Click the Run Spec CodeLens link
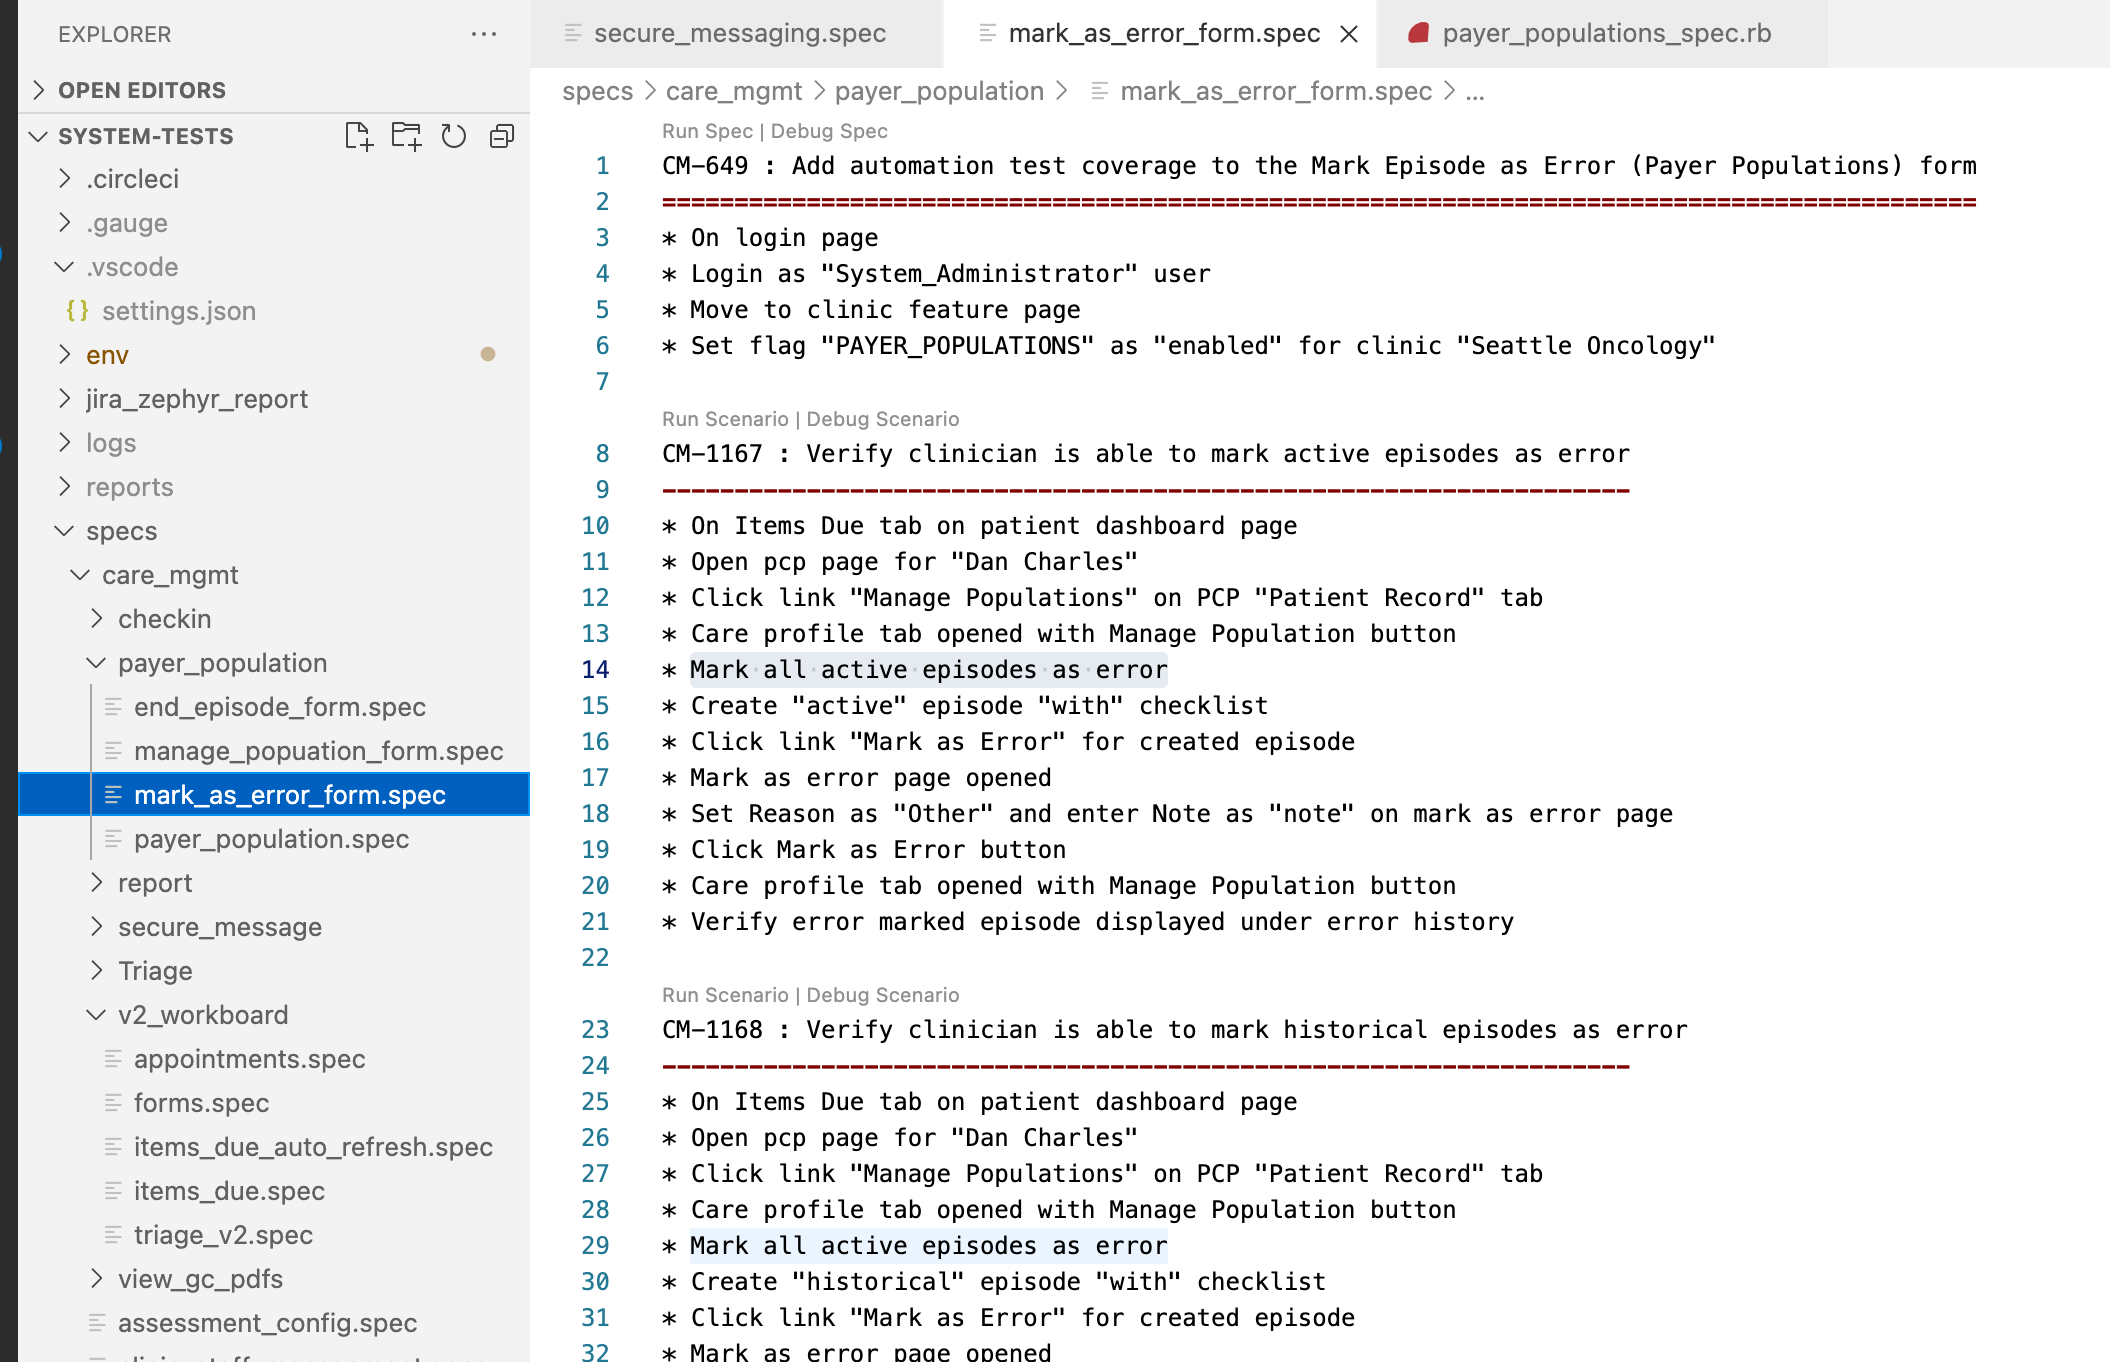 click(x=707, y=130)
